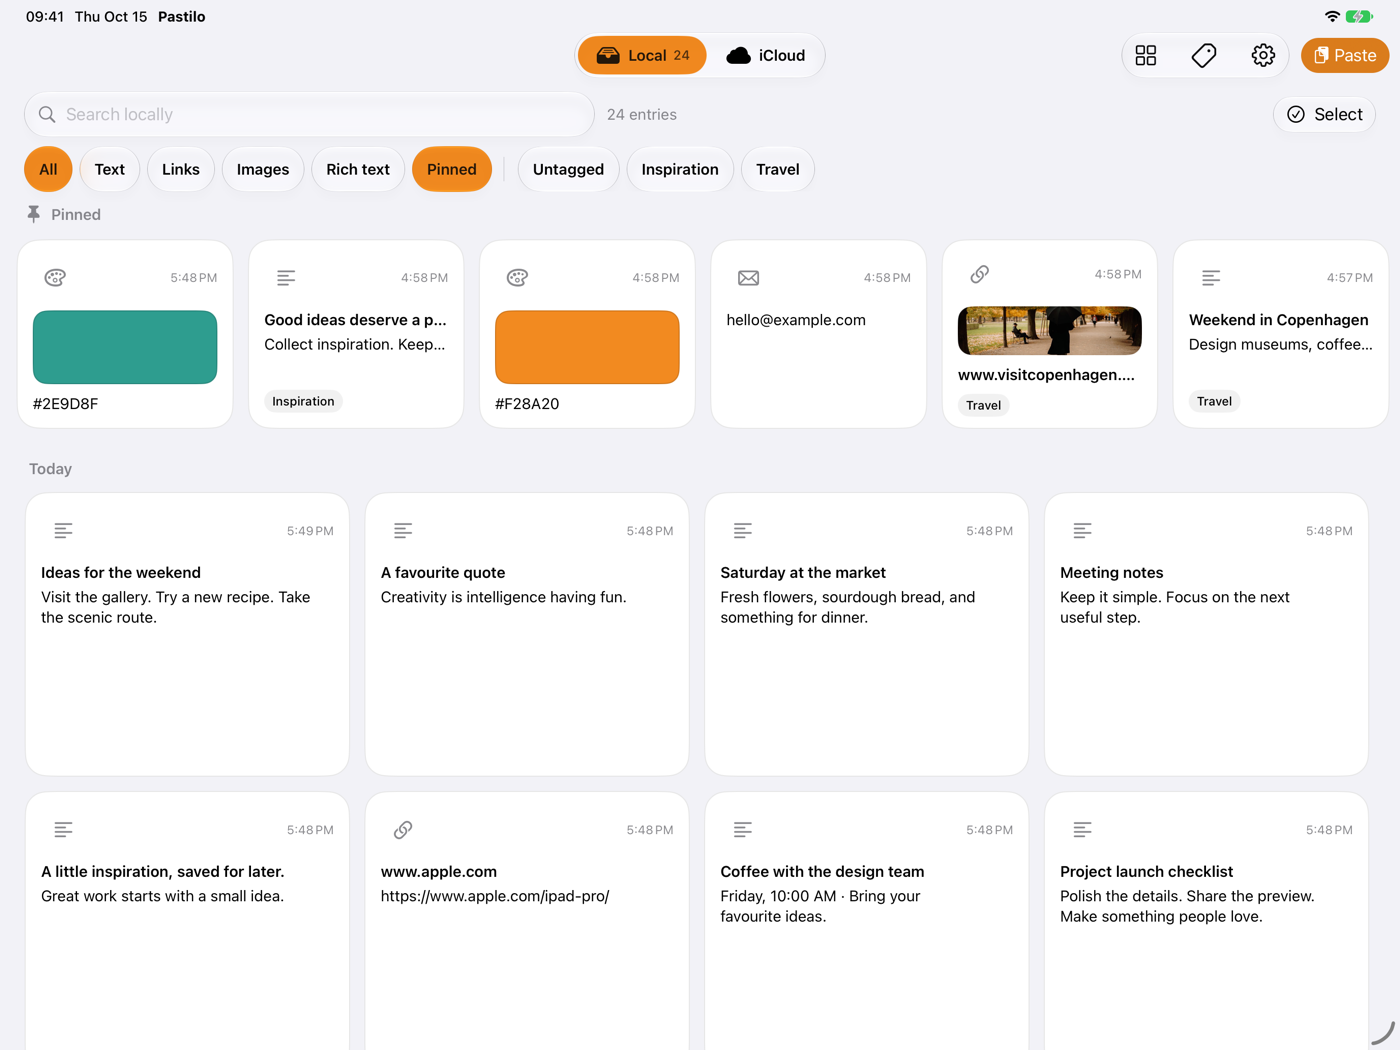Open the #F28A20 hex label
The width and height of the screenshot is (1400, 1050).
click(x=527, y=404)
